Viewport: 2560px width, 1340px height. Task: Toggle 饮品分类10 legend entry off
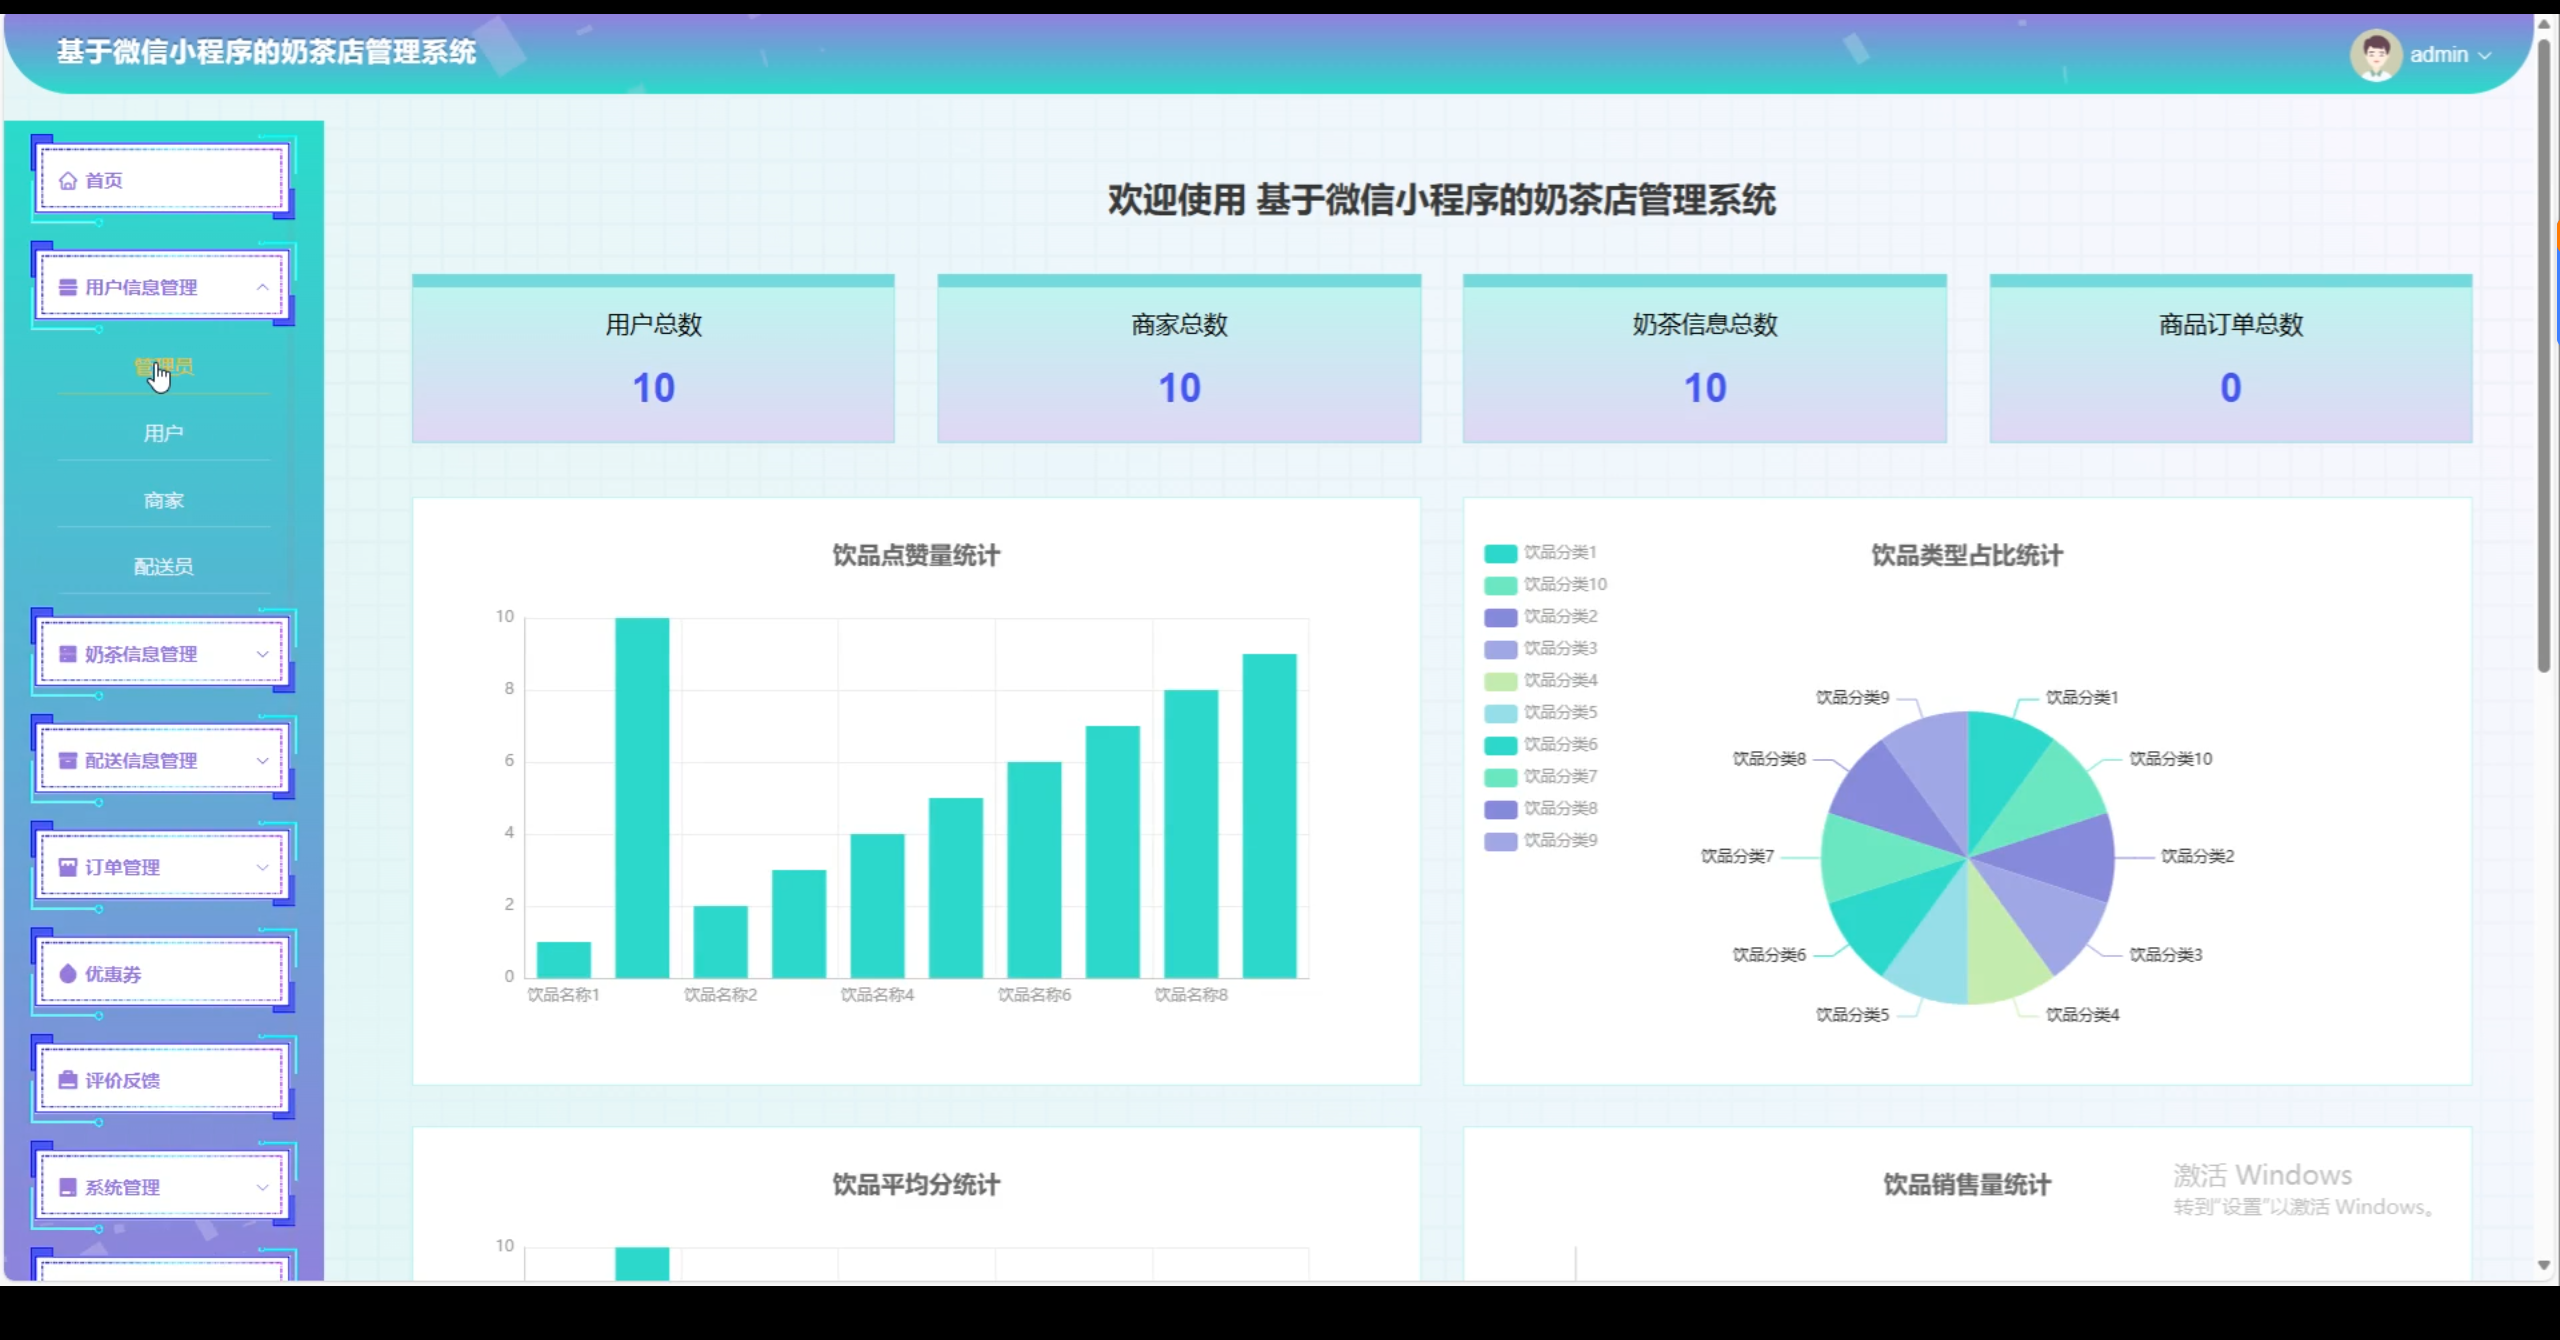pyautogui.click(x=1564, y=585)
